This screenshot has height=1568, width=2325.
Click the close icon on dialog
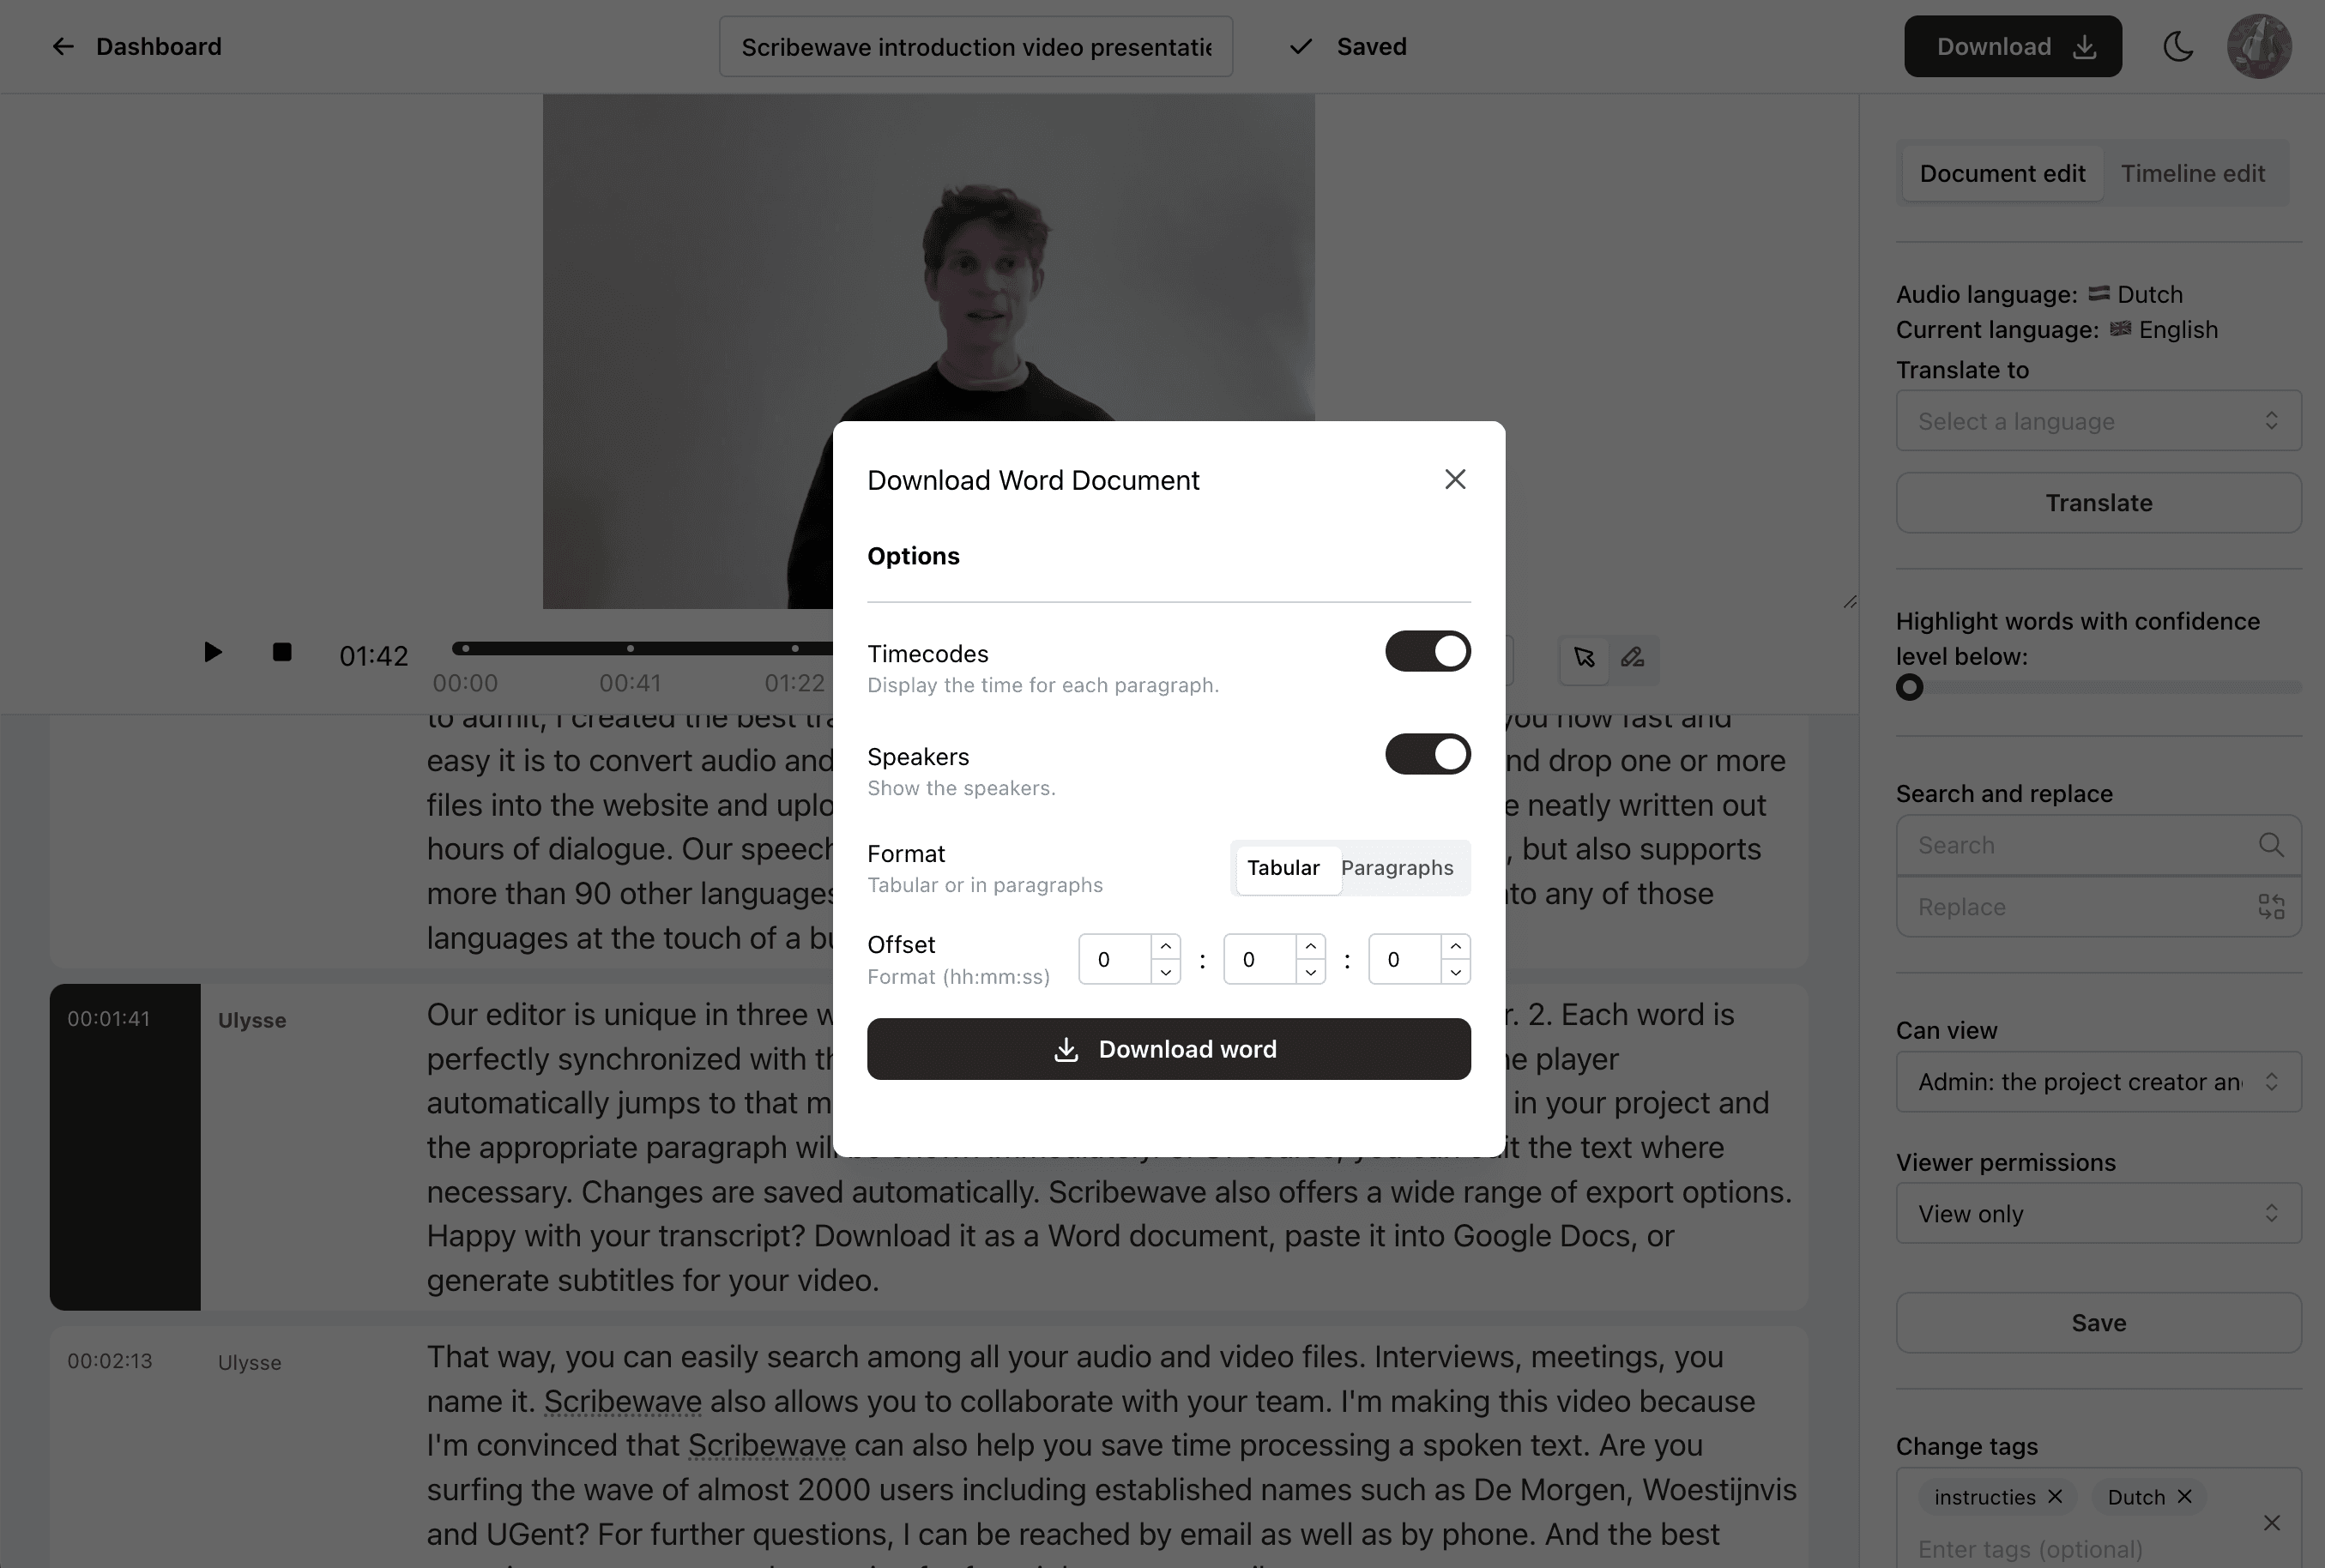[x=1454, y=478]
